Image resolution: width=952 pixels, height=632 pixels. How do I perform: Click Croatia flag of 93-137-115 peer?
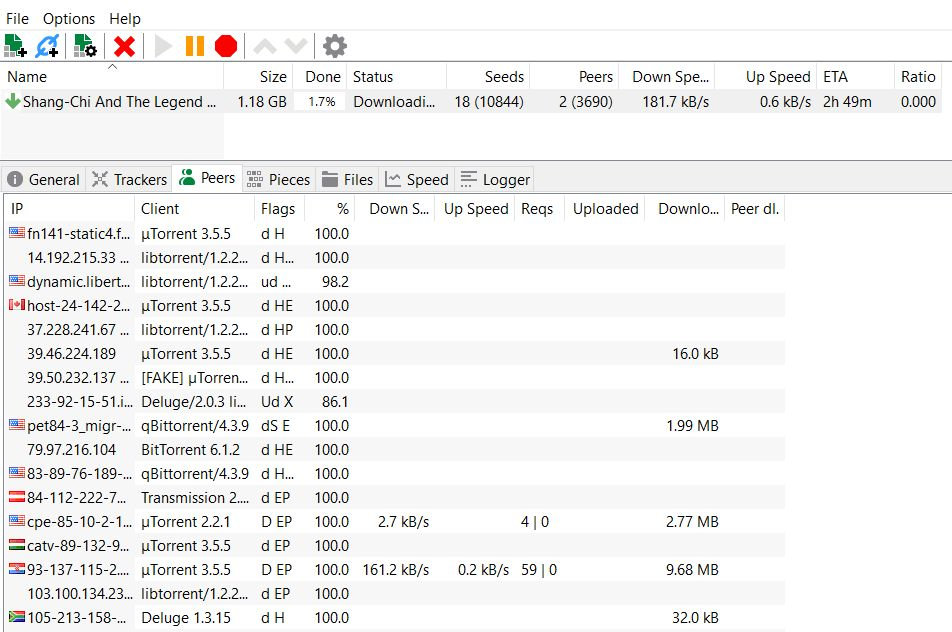tap(16, 569)
